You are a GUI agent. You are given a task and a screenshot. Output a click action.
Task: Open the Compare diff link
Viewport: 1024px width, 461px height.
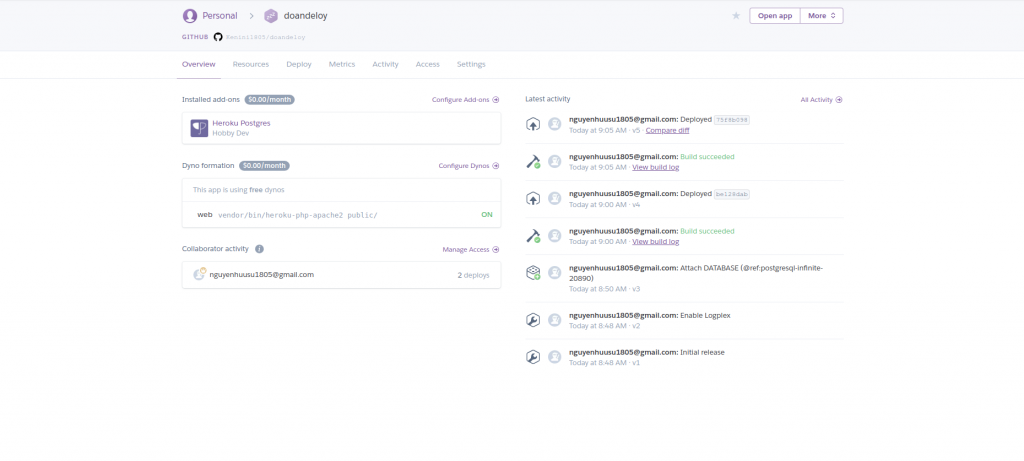(x=667, y=130)
